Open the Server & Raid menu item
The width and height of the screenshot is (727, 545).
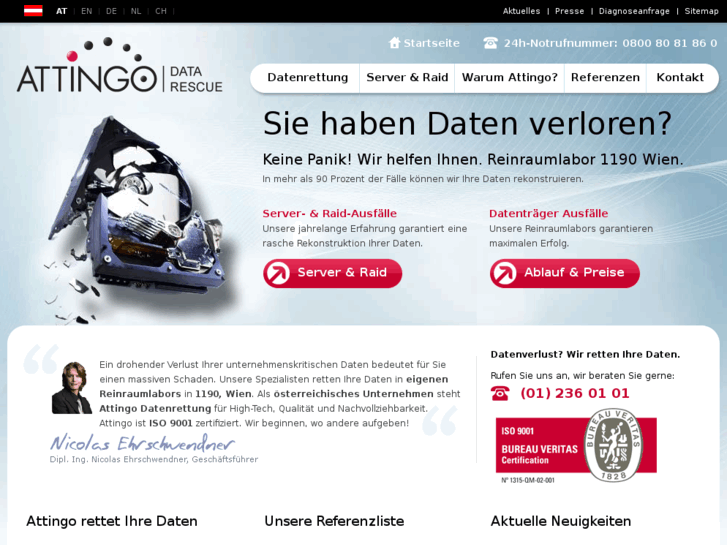[407, 77]
